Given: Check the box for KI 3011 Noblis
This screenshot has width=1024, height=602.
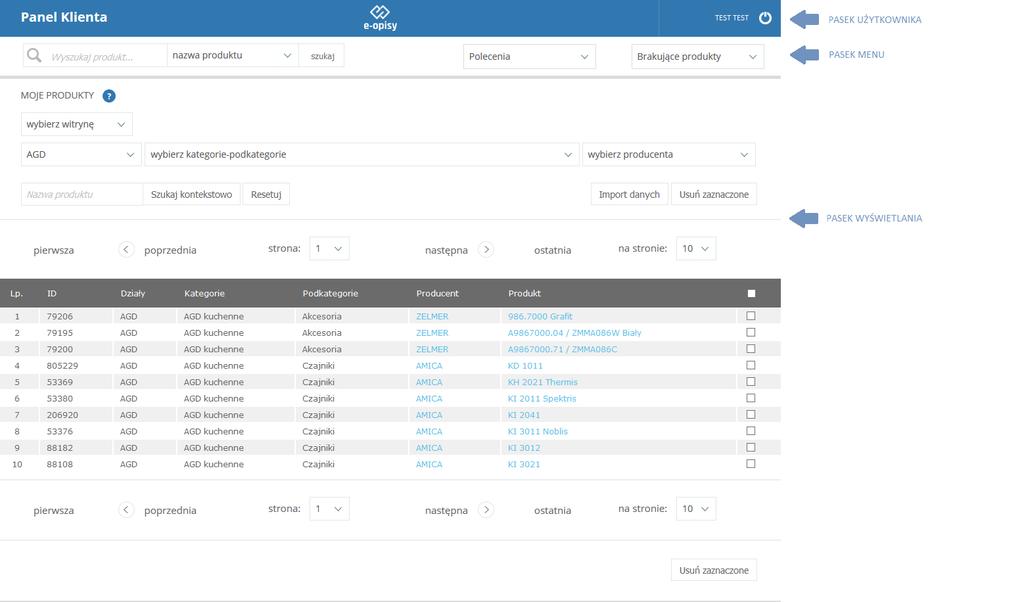Looking at the screenshot, I should point(751,431).
